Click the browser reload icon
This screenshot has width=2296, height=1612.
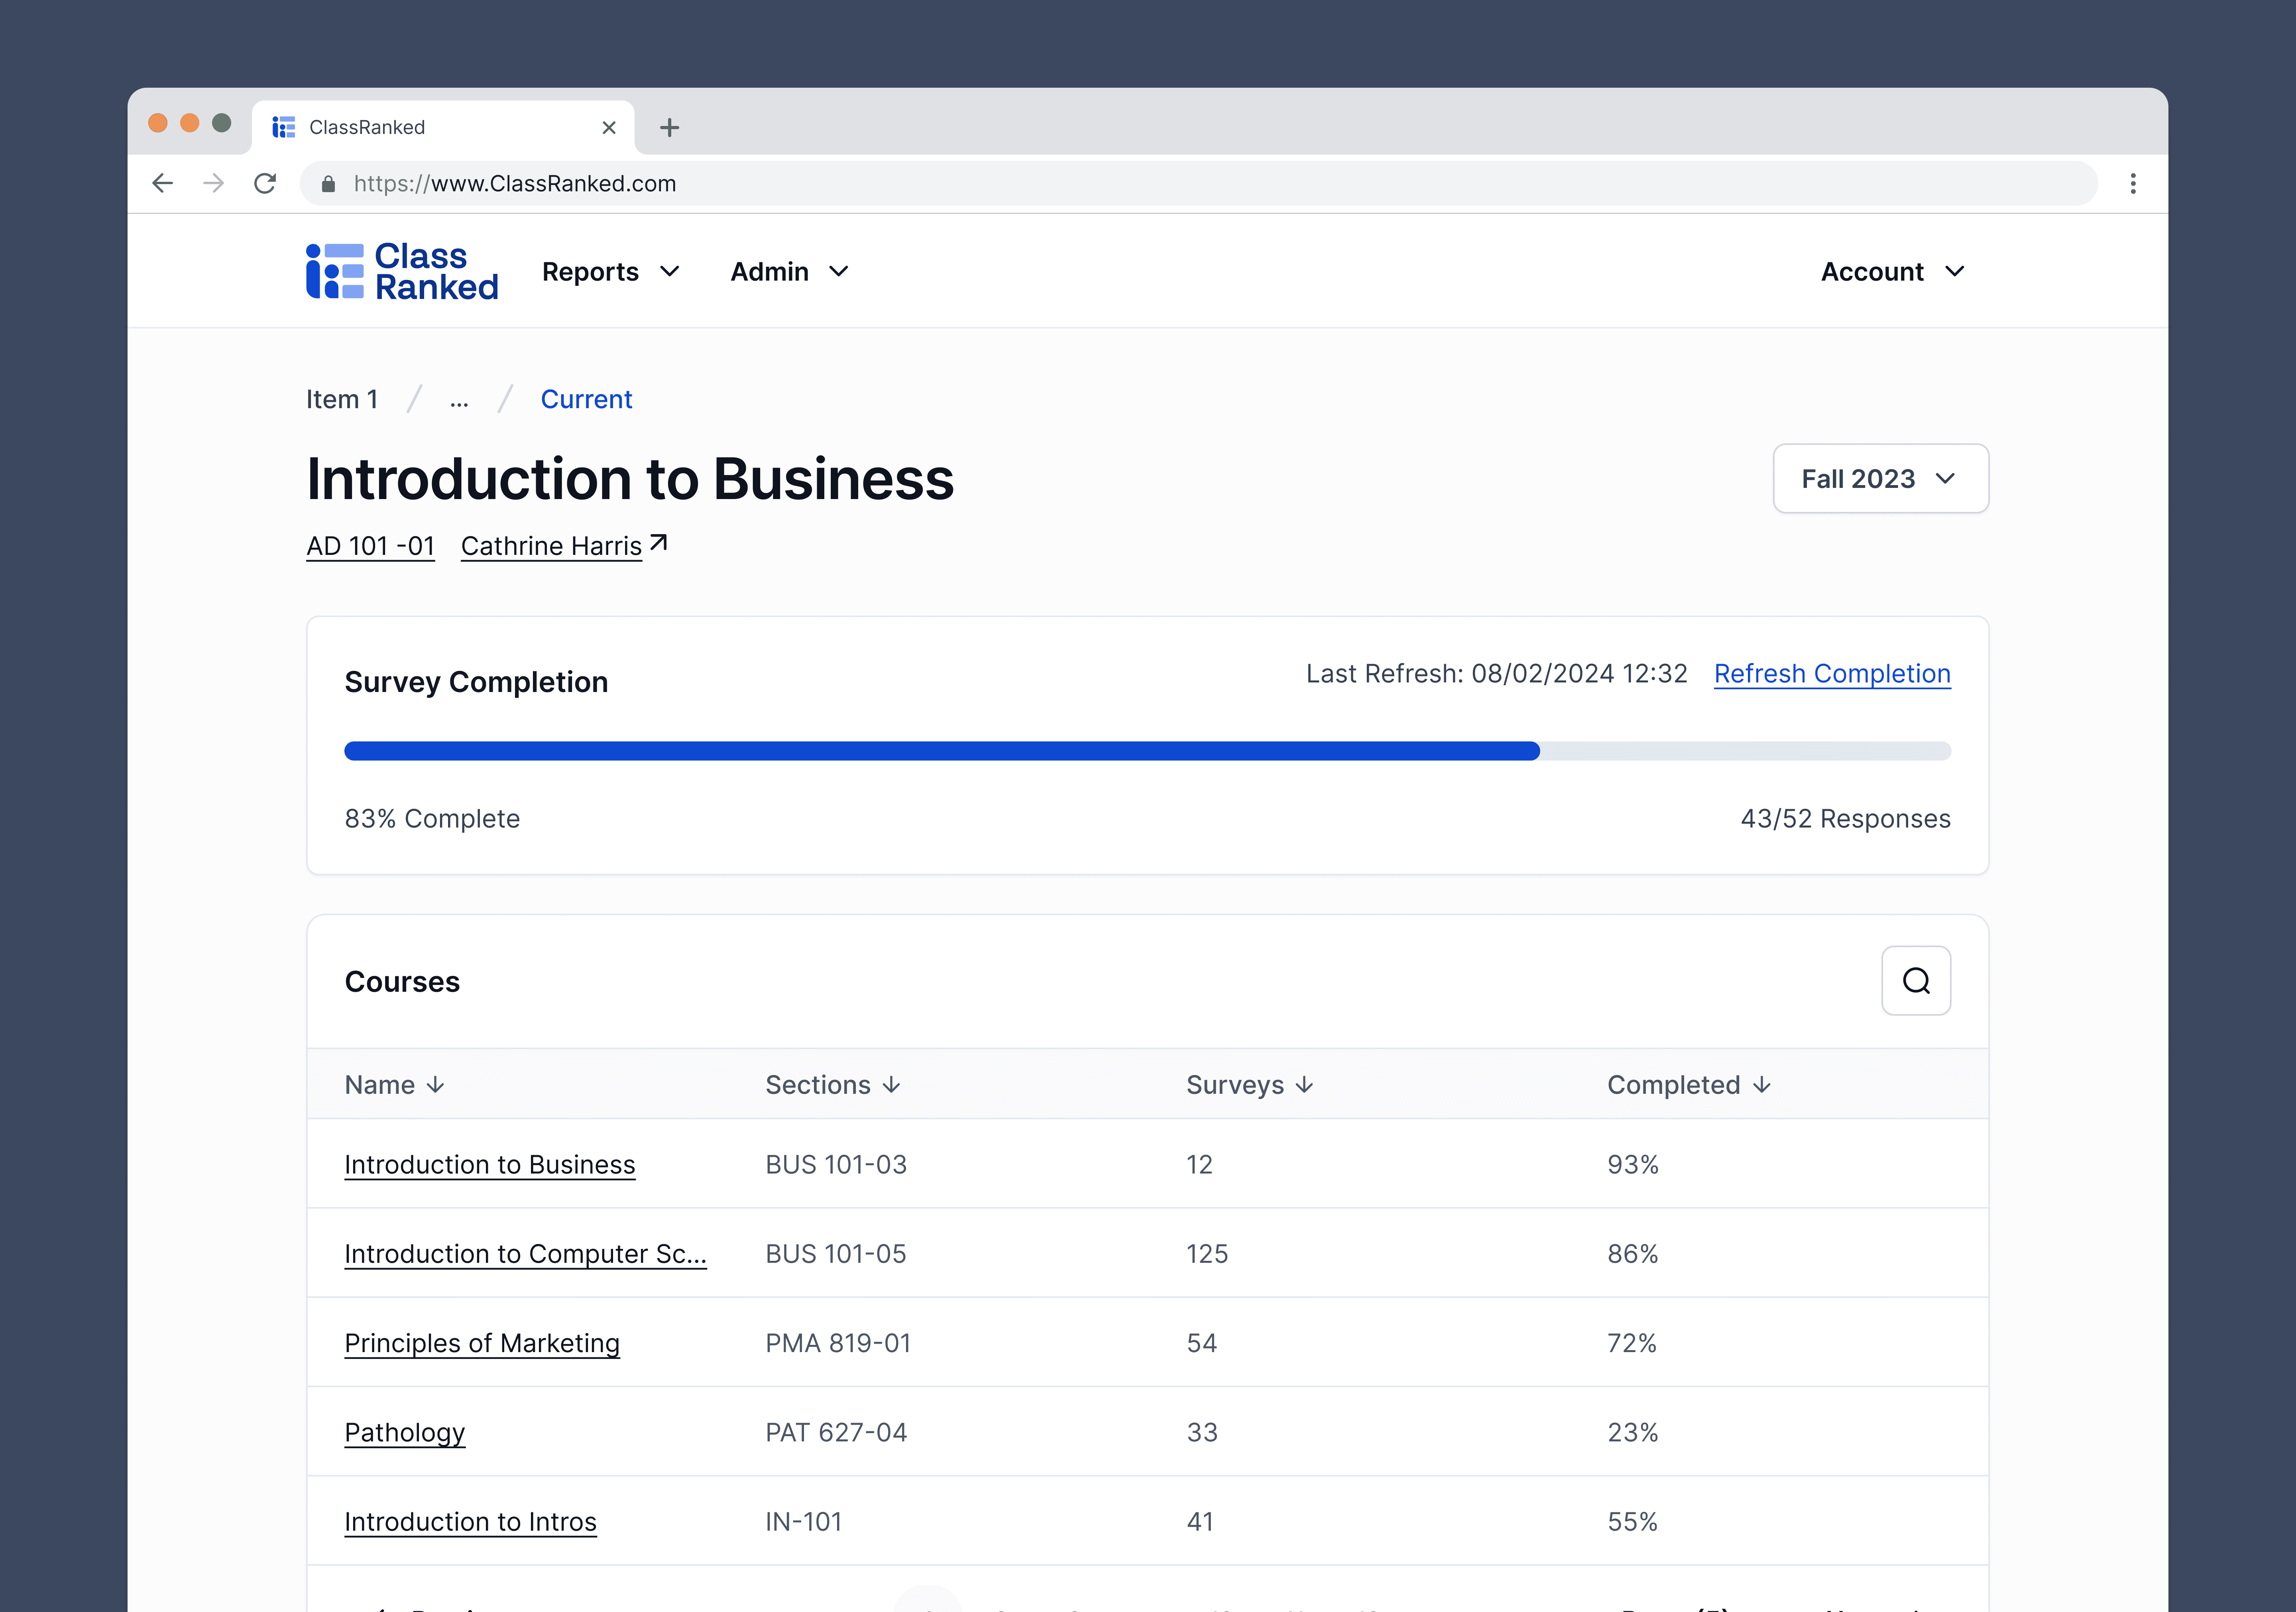point(265,183)
